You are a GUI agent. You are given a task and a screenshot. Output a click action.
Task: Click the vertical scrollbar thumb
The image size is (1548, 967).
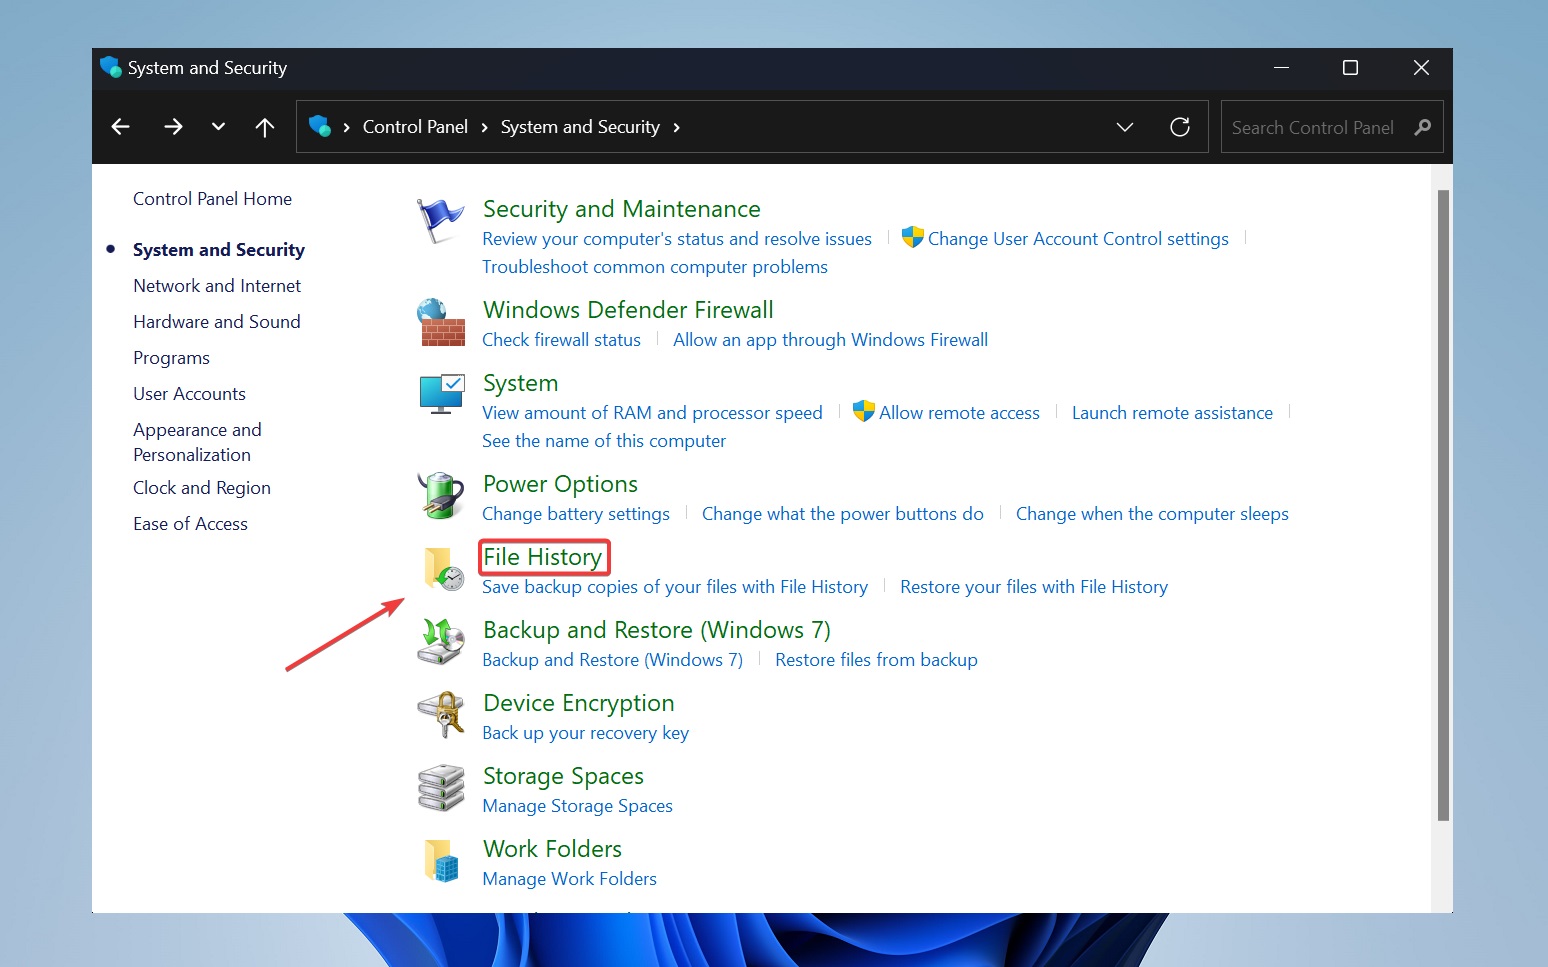[1443, 505]
